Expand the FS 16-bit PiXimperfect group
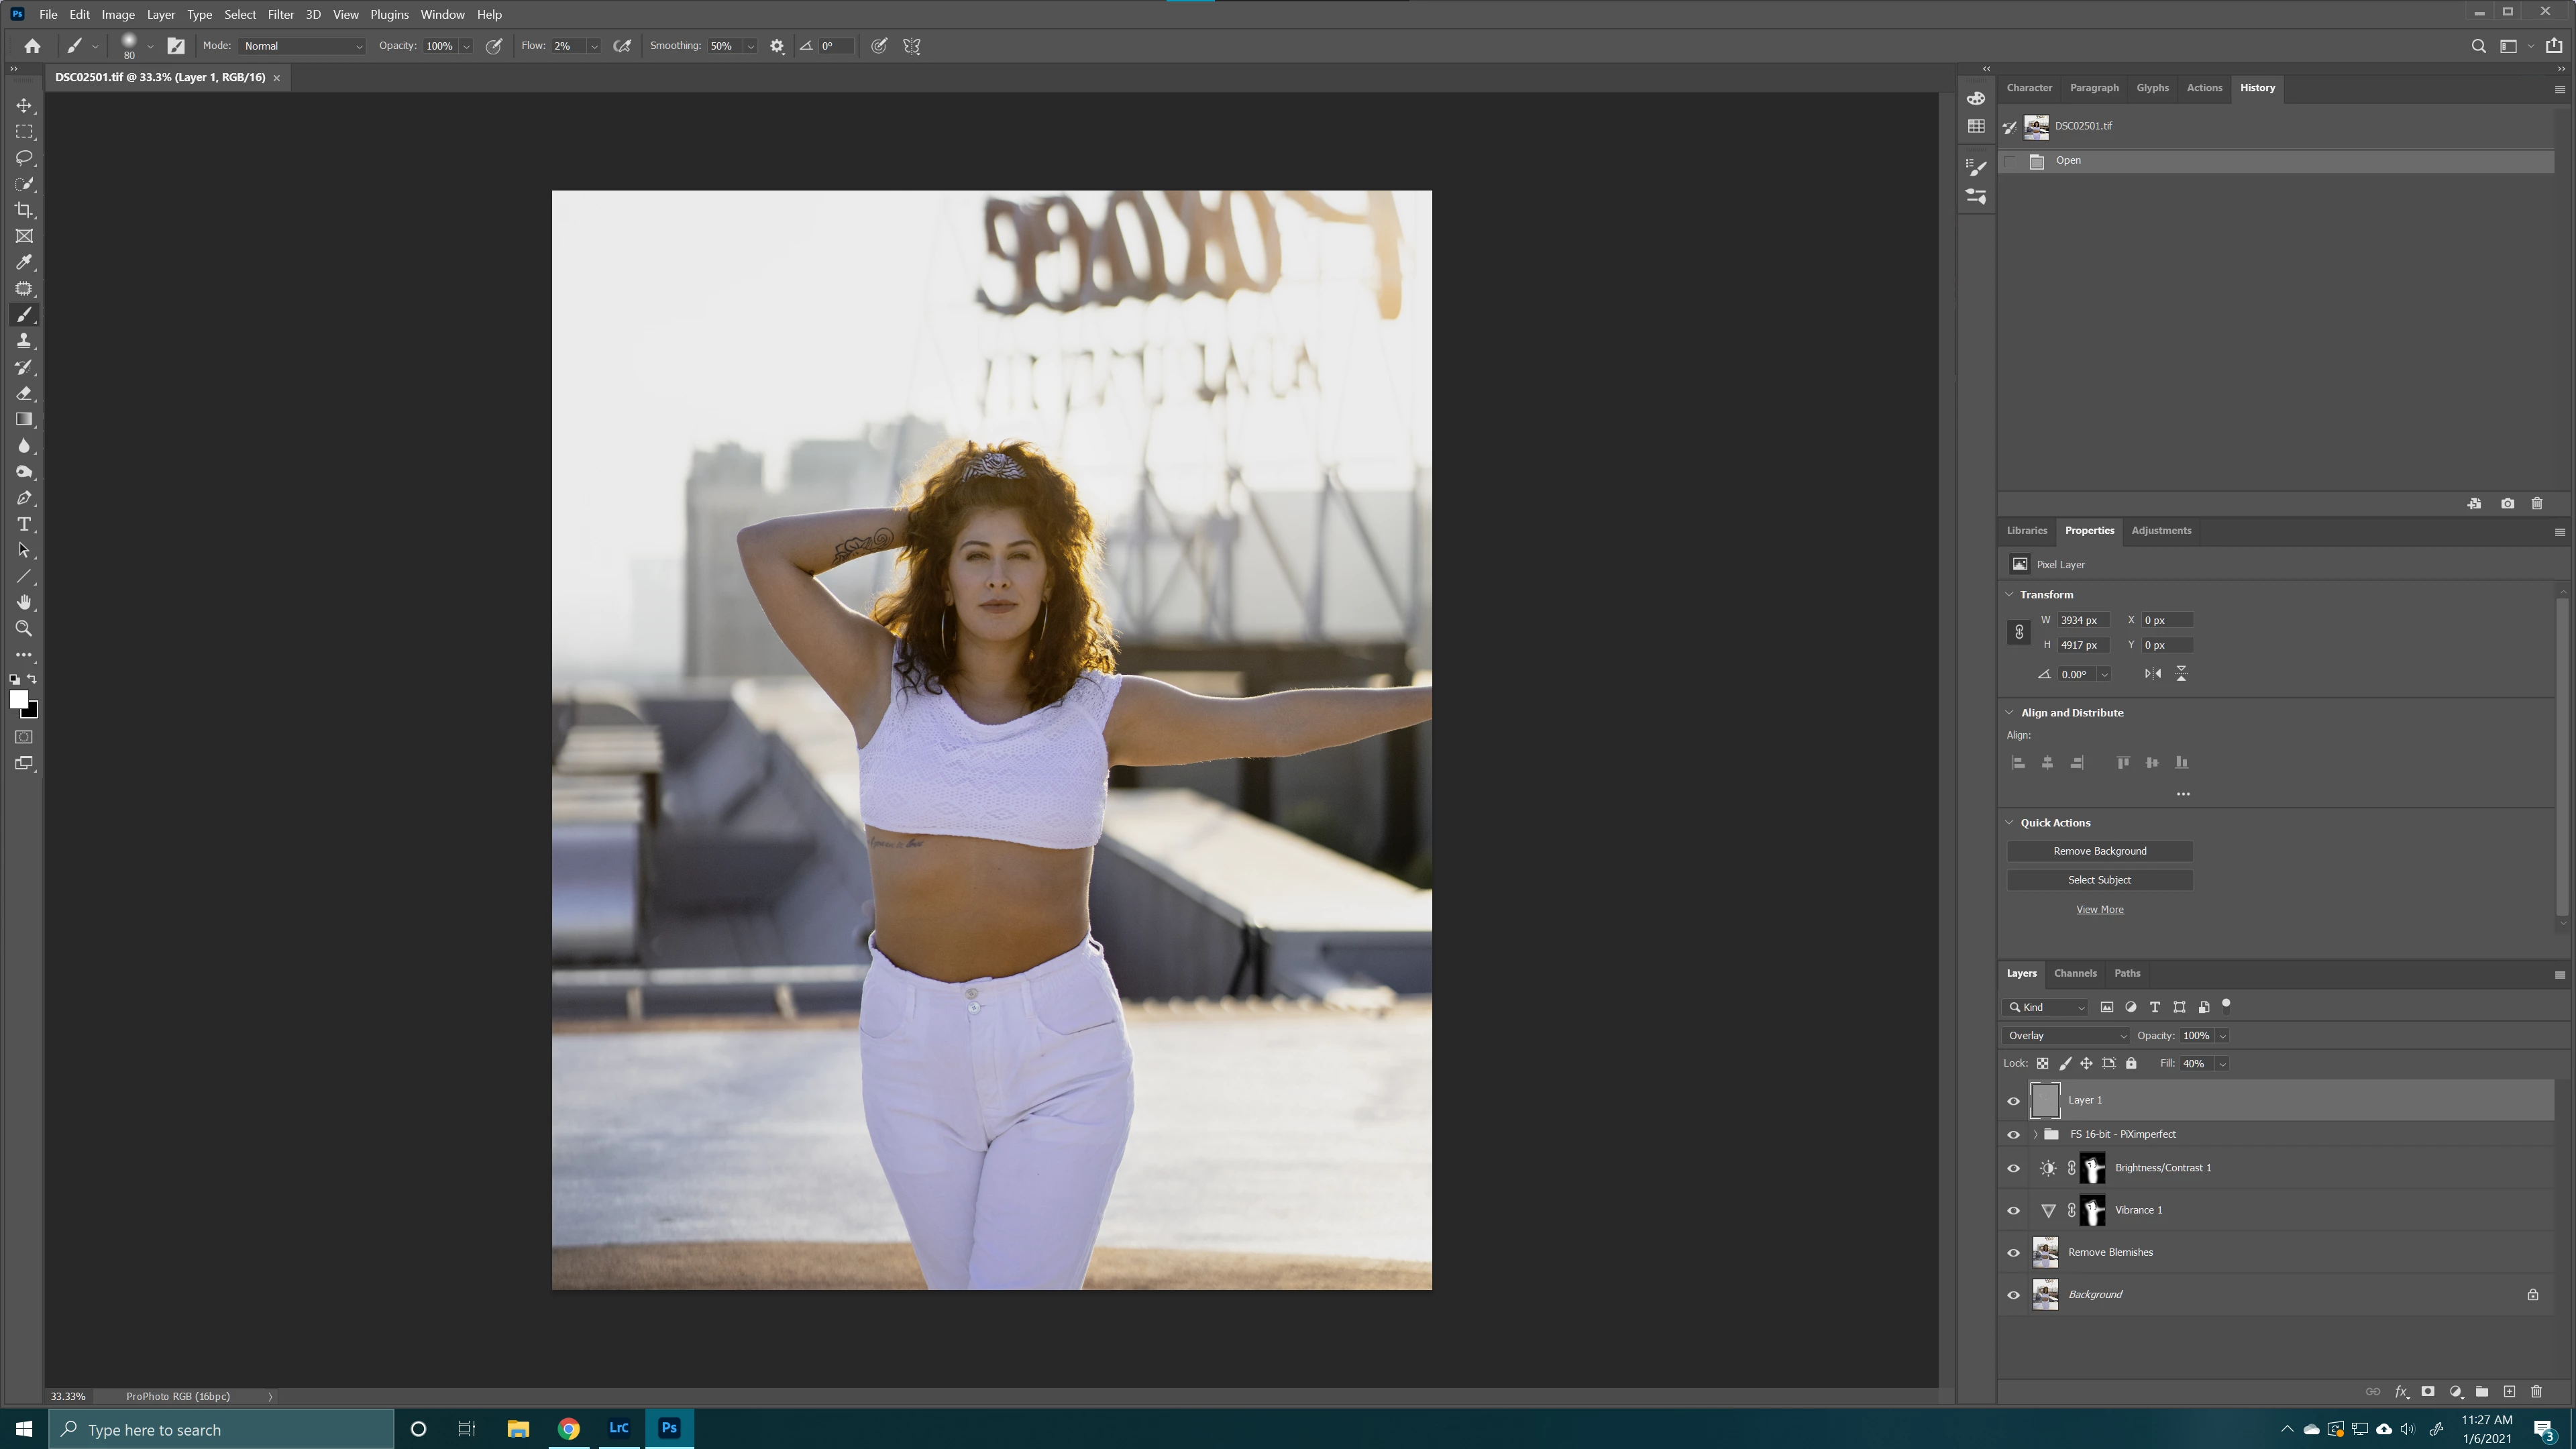This screenshot has width=2576, height=1449. 2035,1134
